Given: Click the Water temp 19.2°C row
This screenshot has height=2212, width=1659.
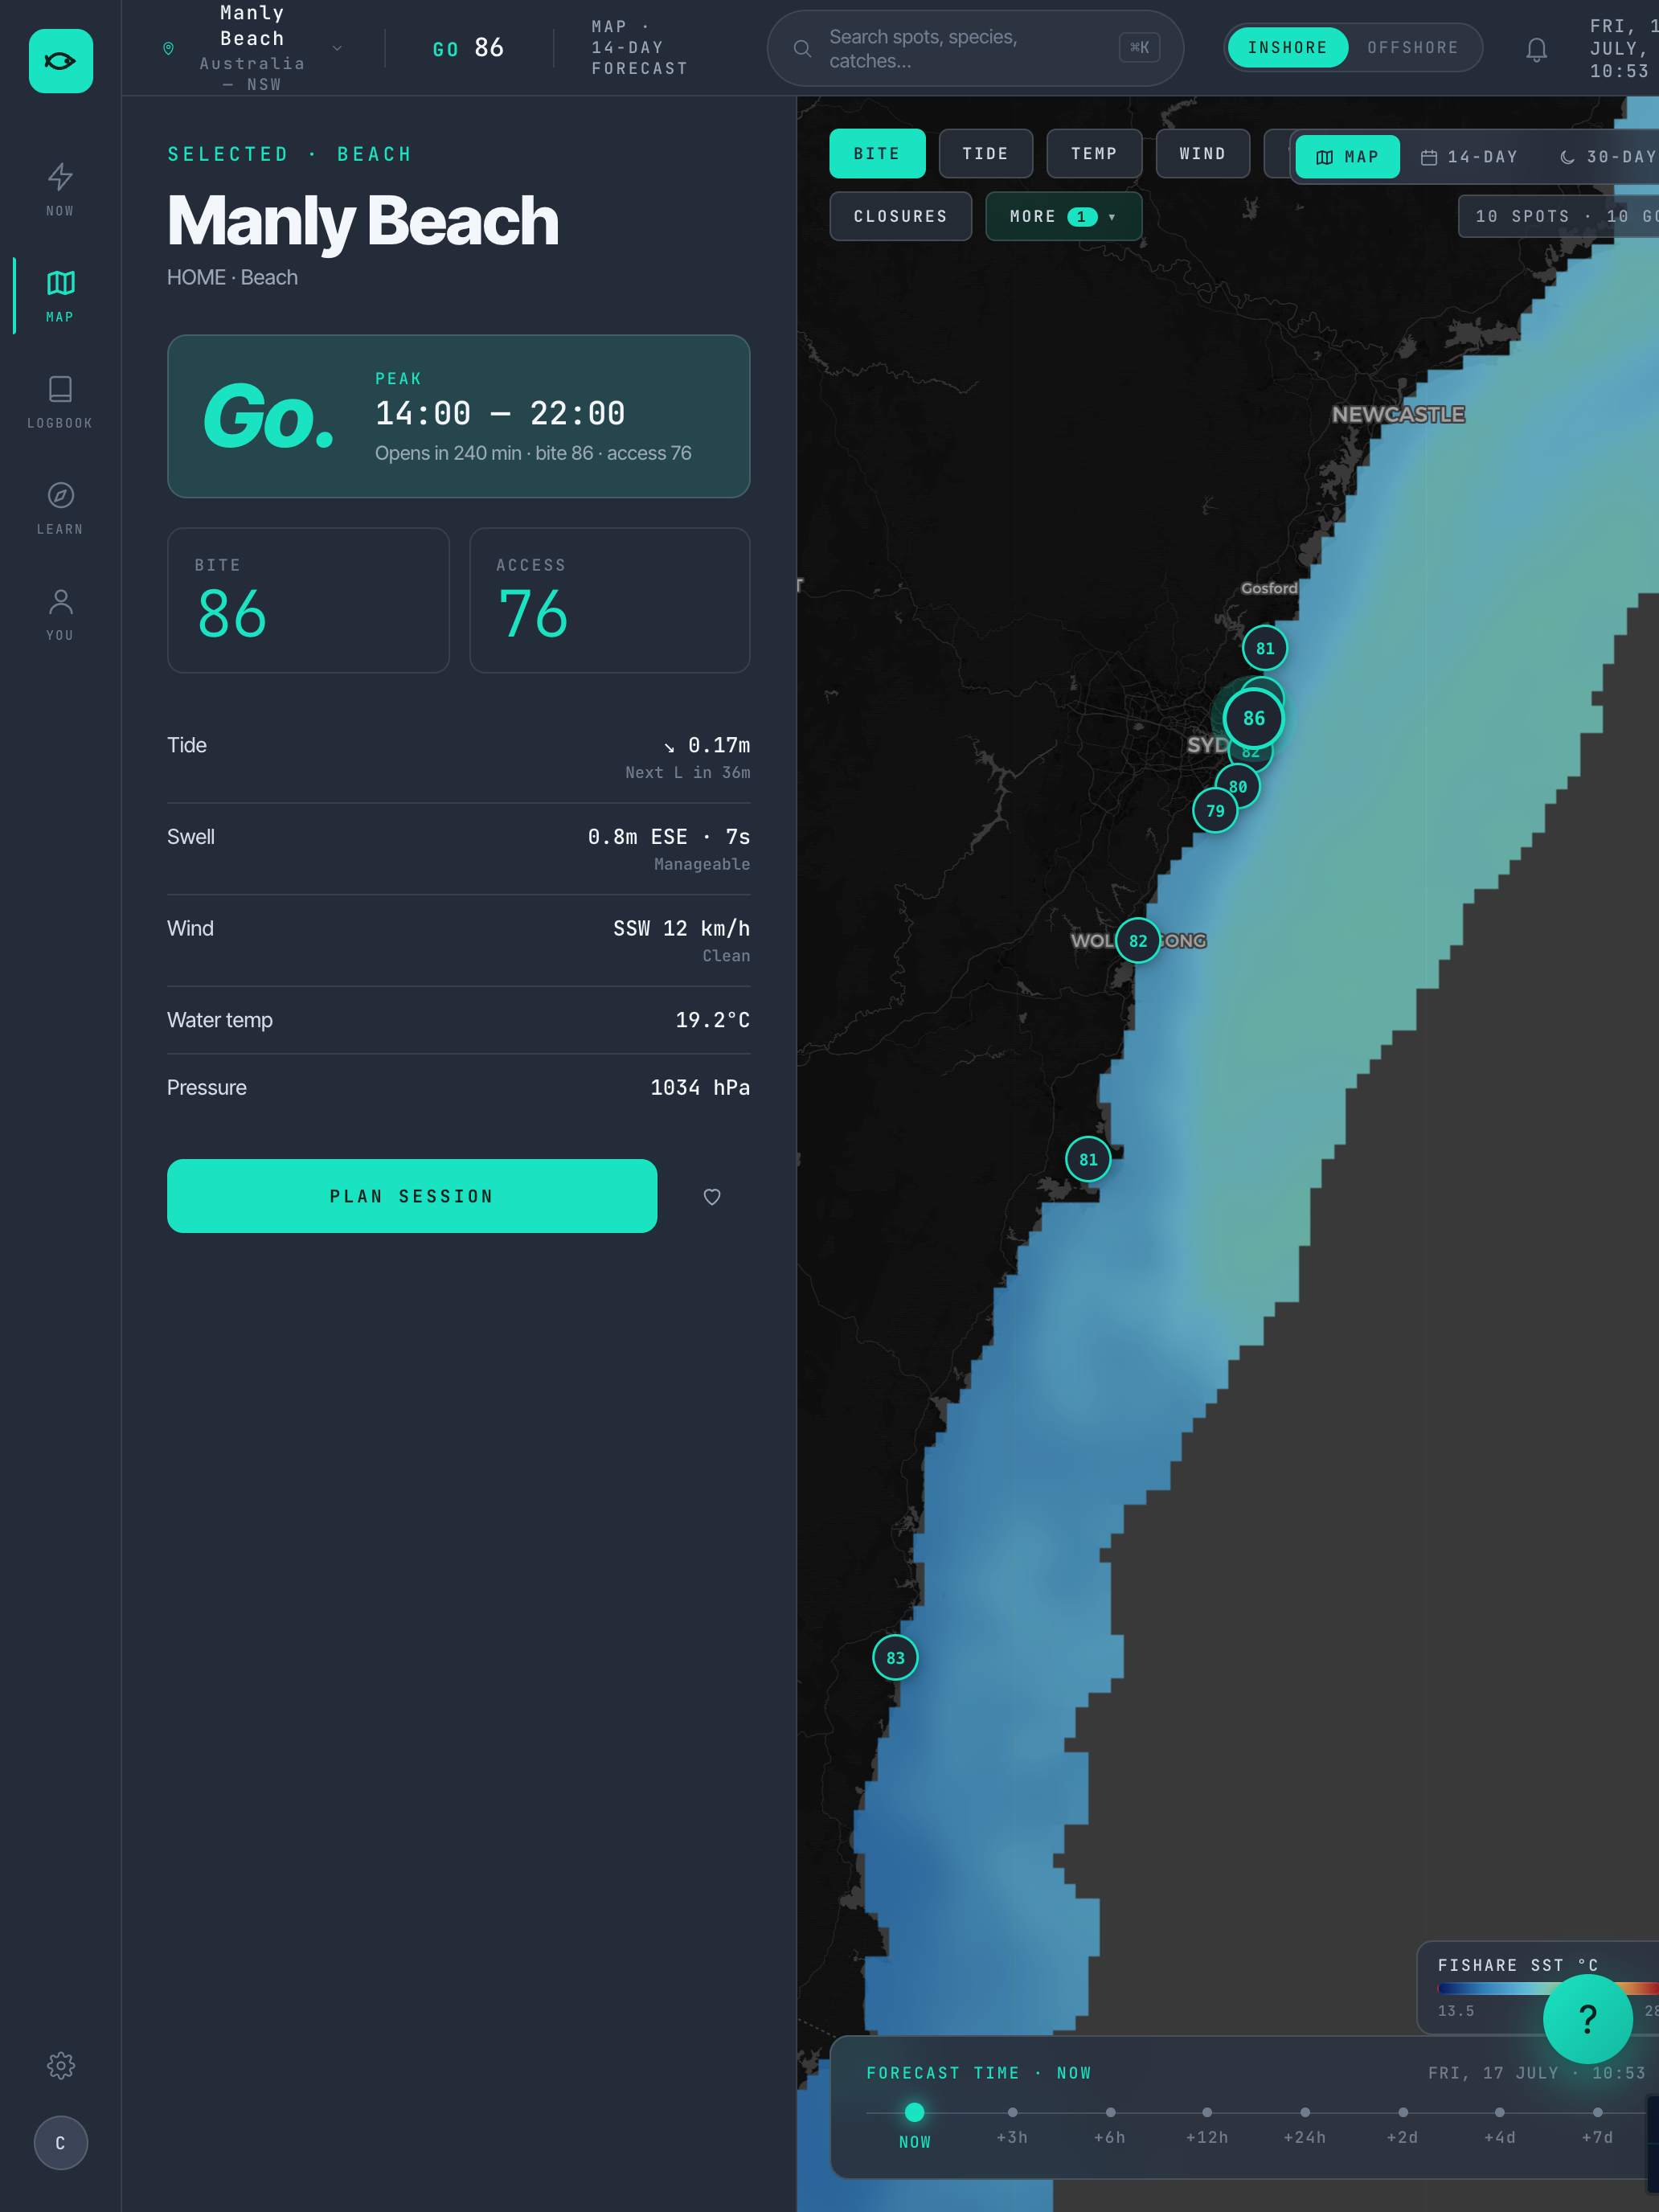Looking at the screenshot, I should [459, 1020].
